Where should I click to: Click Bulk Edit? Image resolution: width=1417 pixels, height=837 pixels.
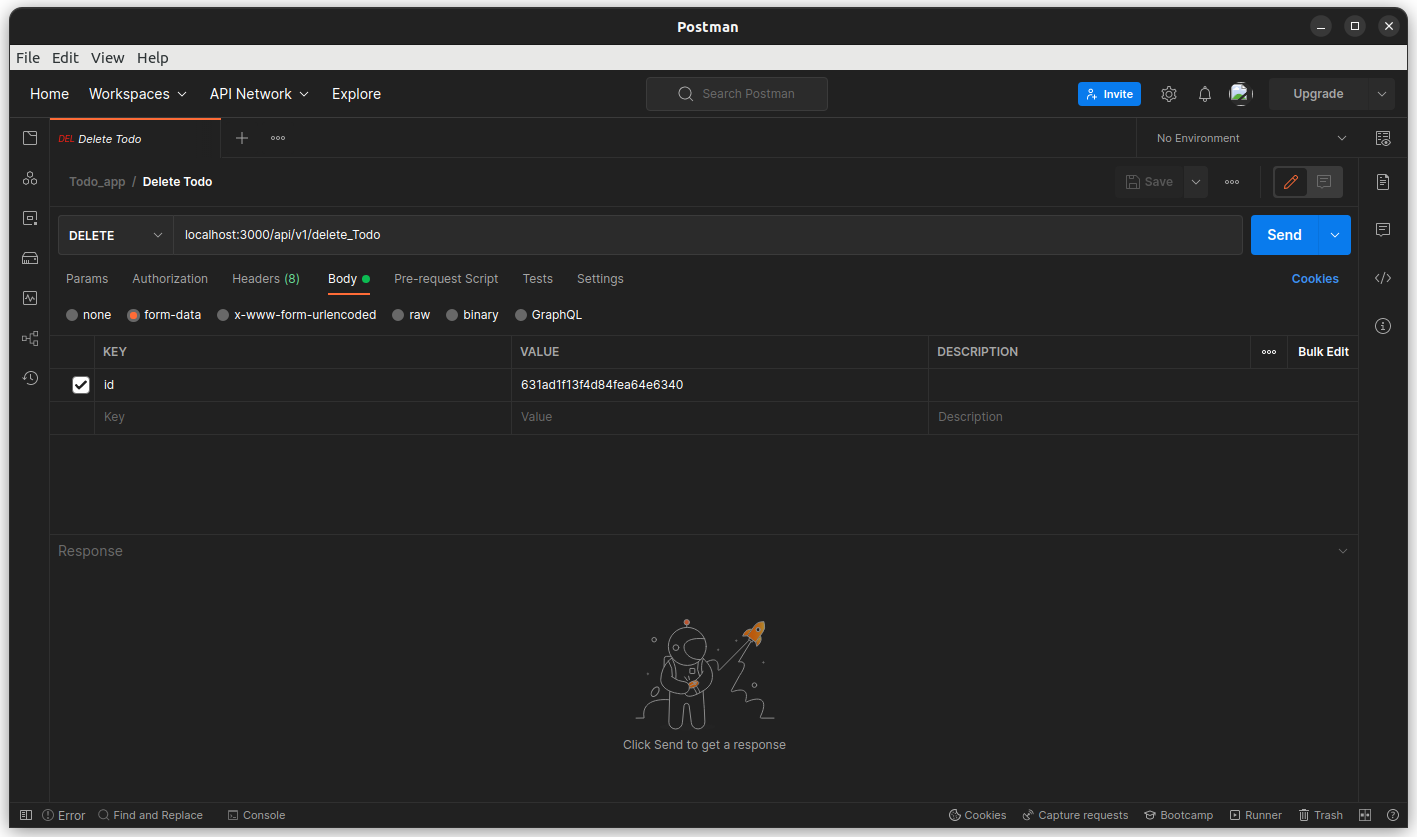1323,352
